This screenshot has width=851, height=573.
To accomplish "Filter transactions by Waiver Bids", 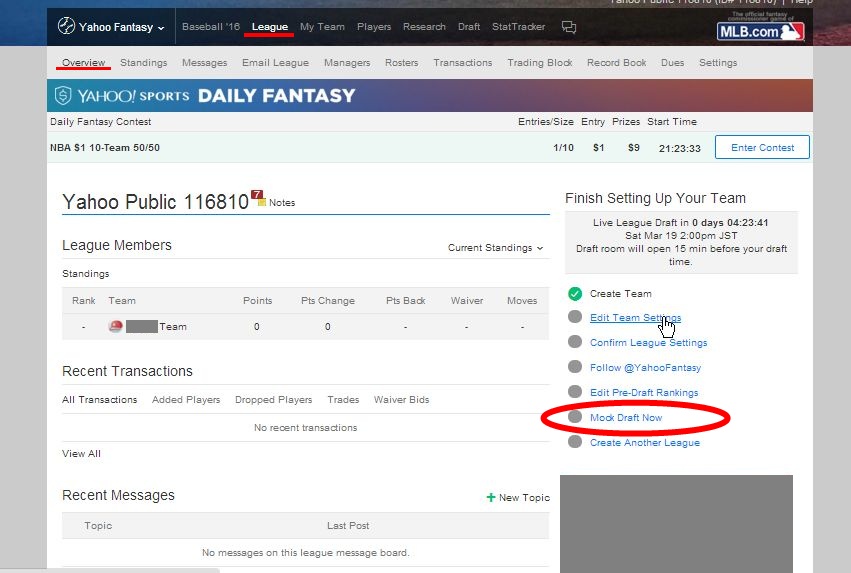I will coord(401,399).
